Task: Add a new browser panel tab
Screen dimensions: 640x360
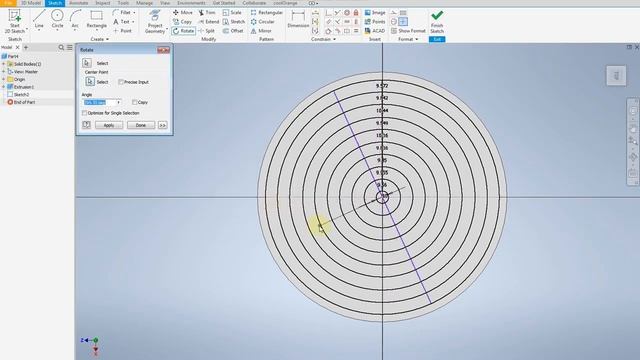Action: (26, 47)
